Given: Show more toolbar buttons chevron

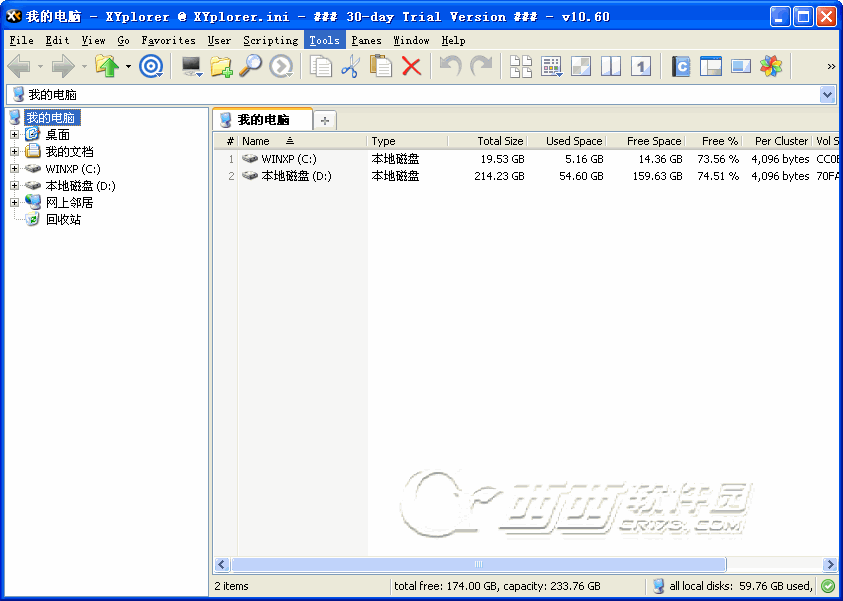Looking at the screenshot, I should pos(831,67).
